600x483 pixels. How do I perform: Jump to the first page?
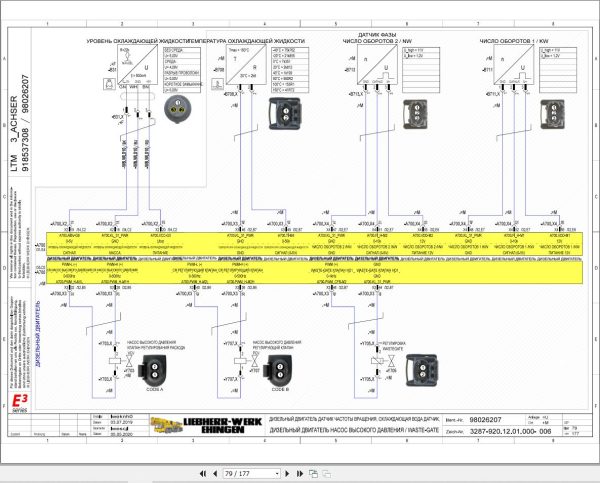tap(203, 473)
